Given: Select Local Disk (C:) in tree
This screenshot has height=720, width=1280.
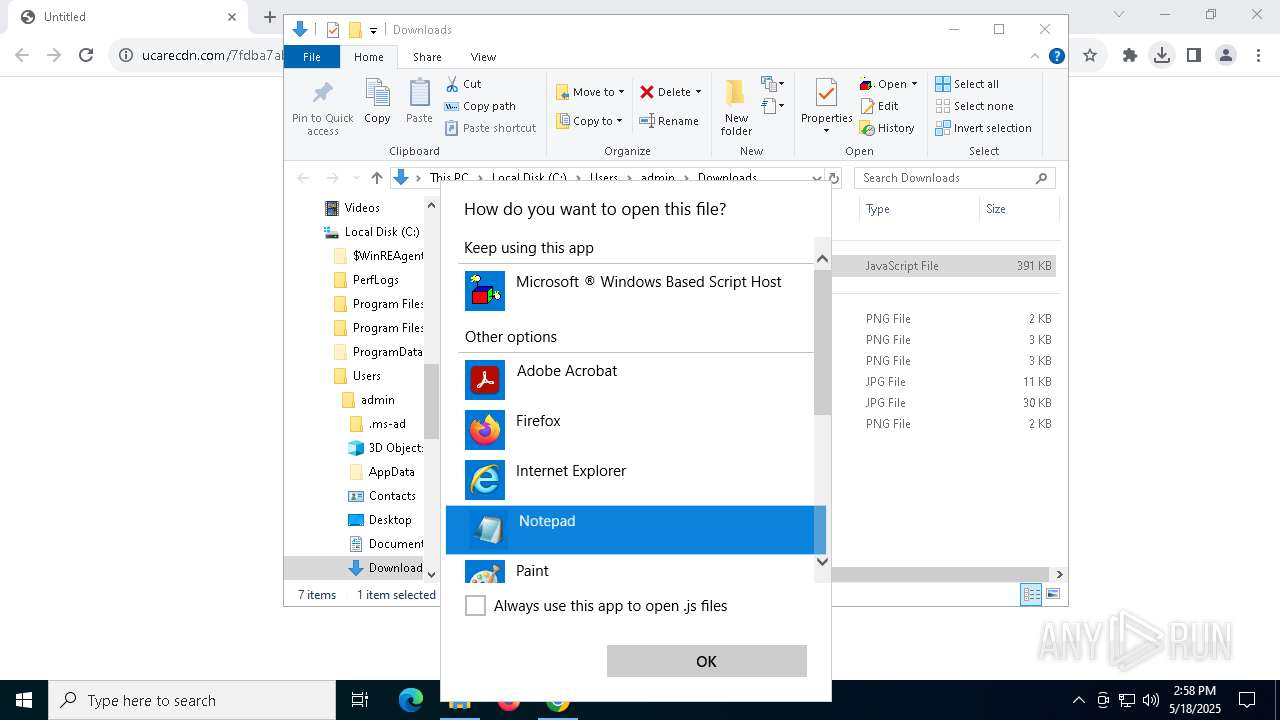Looking at the screenshot, I should pyautogui.click(x=372, y=232).
